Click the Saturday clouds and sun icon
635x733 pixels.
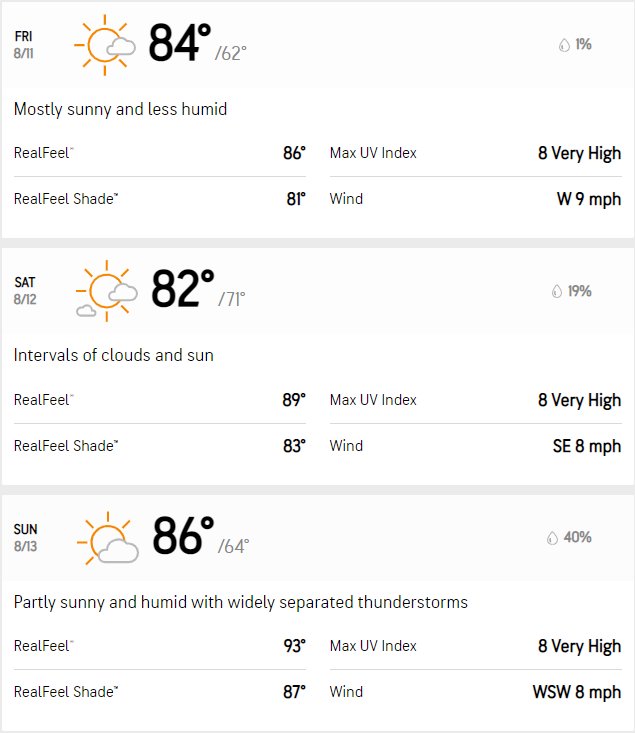[107, 291]
